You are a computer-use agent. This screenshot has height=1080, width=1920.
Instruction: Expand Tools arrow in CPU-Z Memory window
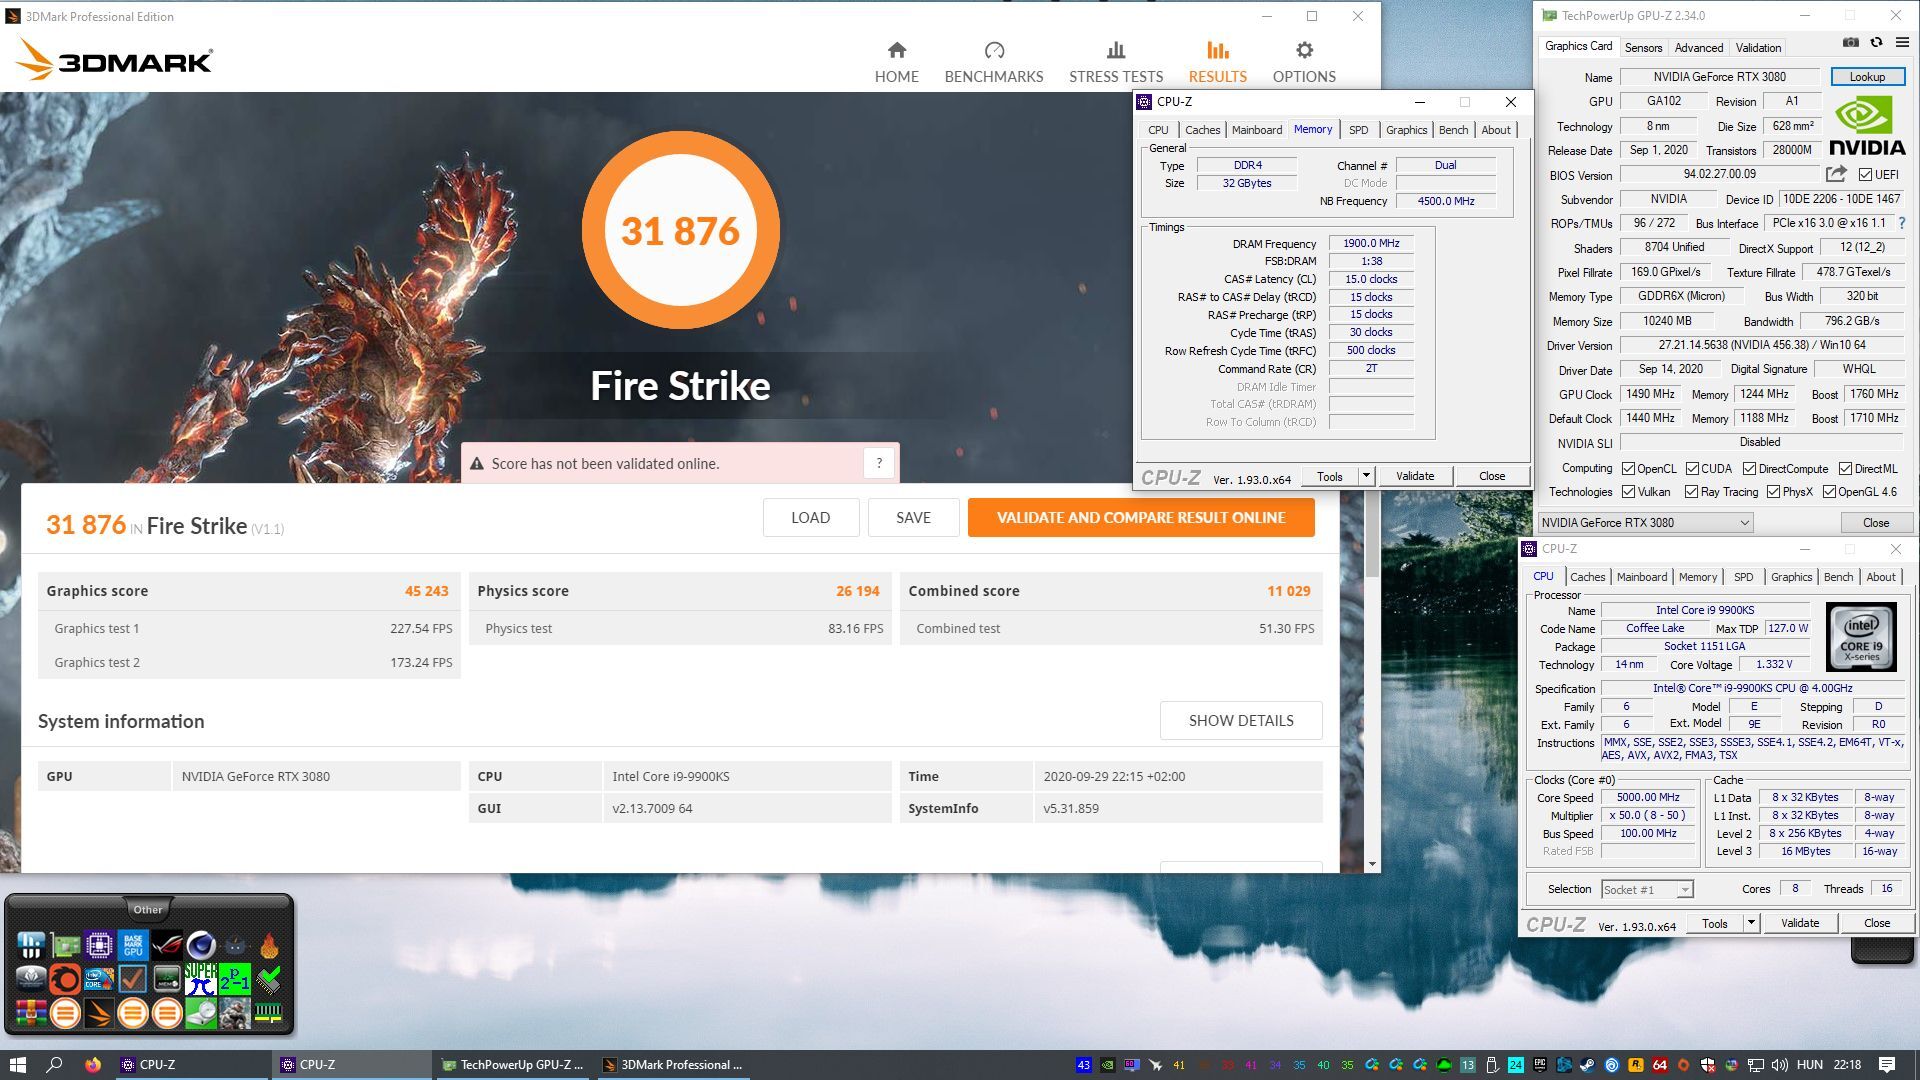1366,476
